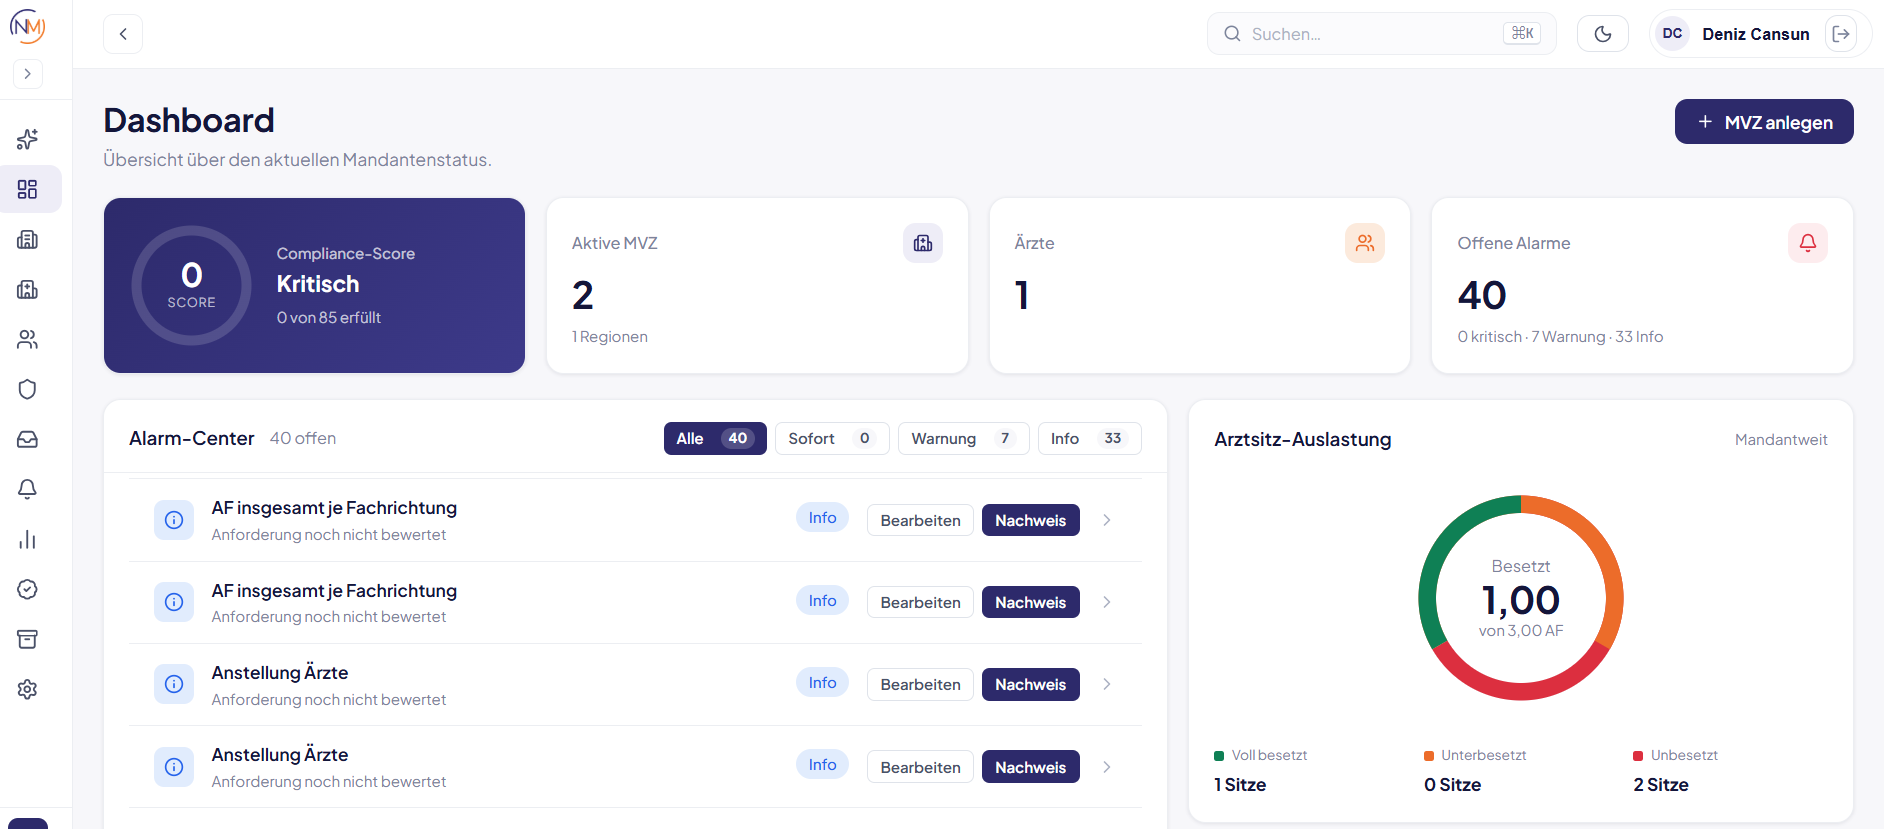Screen dimensions: 1884x829
Task: Click the orange Unterbesetzt legend swatch
Action: click(1429, 756)
